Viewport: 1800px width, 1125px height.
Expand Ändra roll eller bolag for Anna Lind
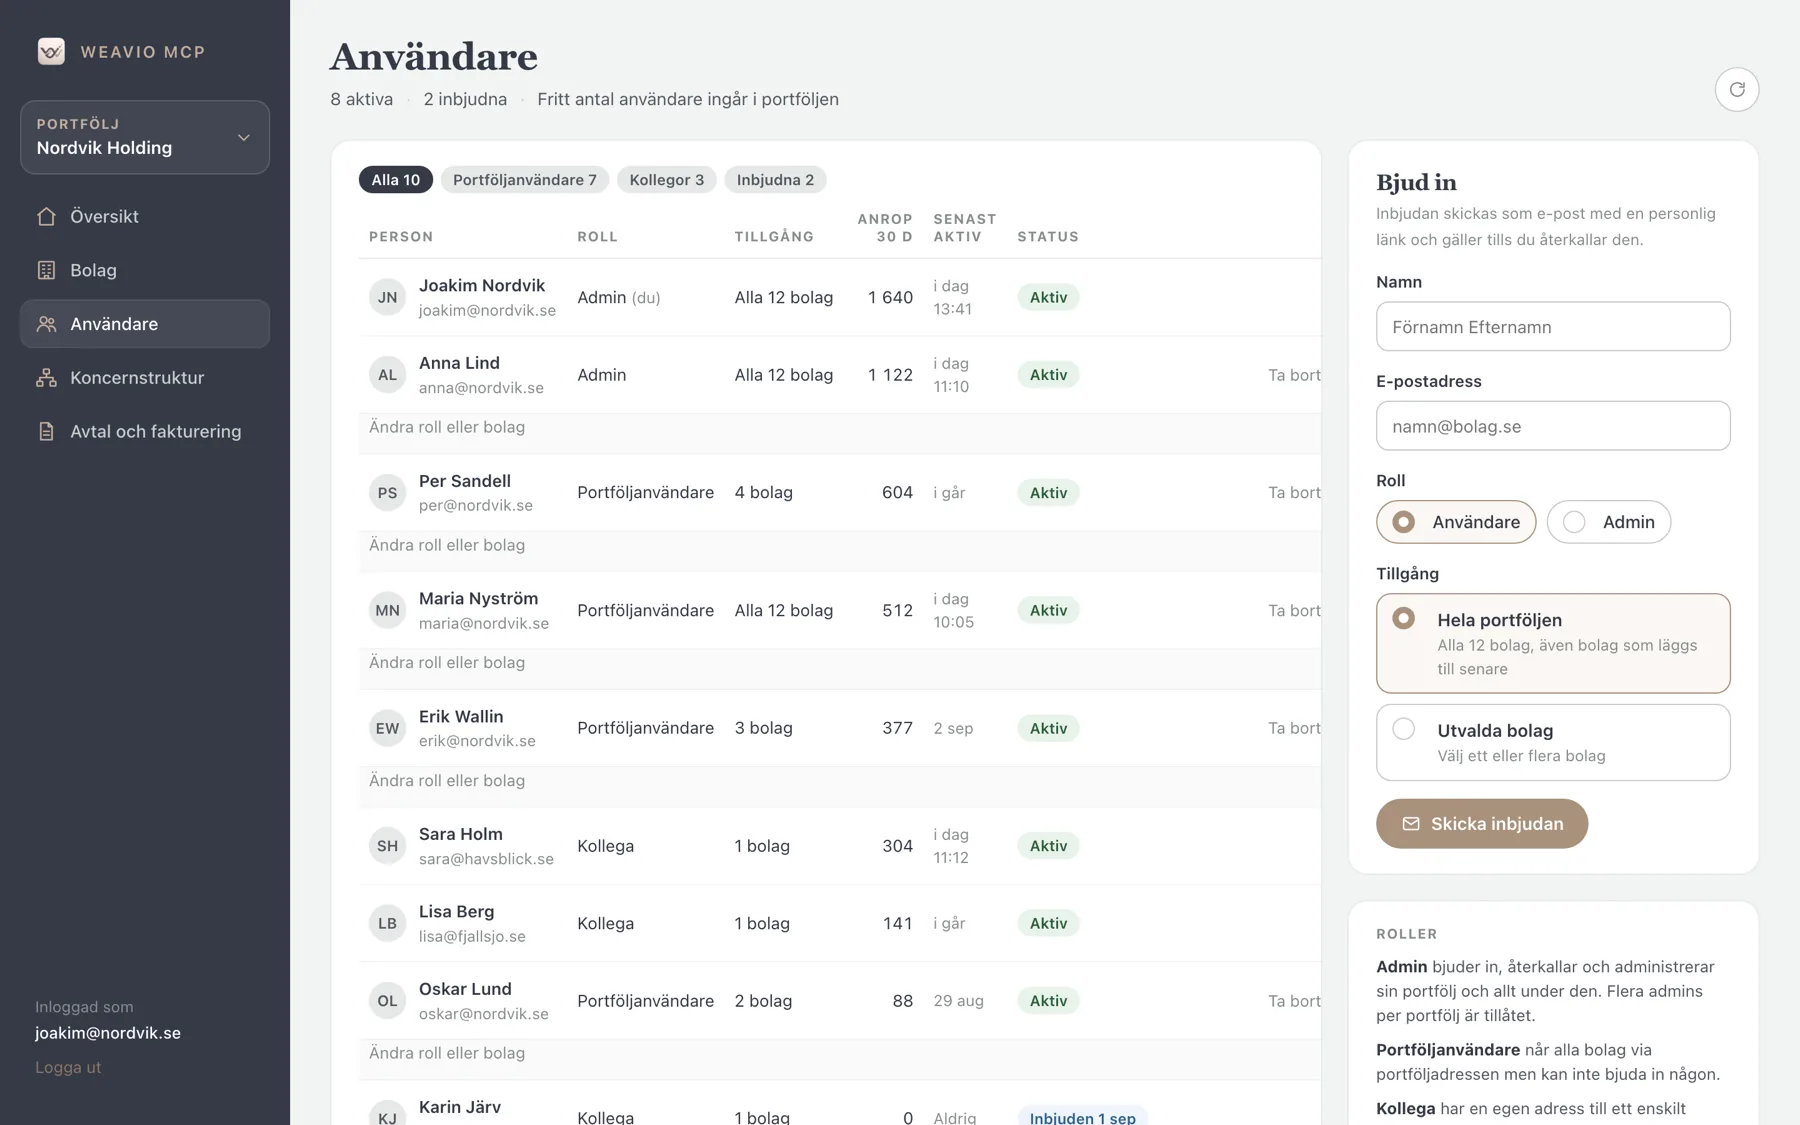(447, 427)
